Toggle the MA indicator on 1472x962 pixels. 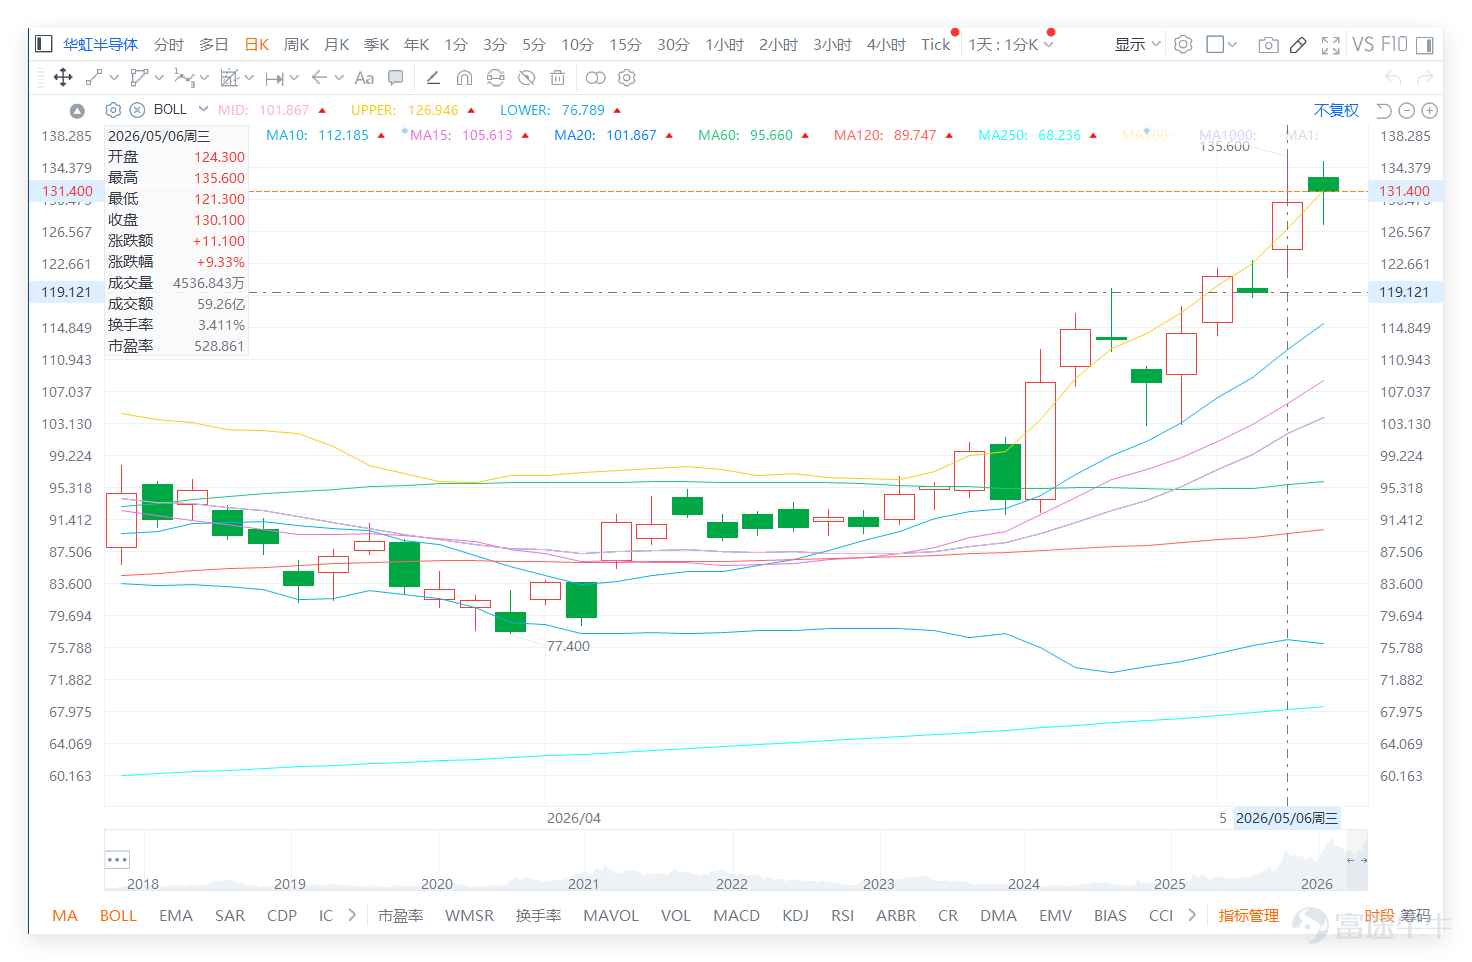pyautogui.click(x=65, y=915)
